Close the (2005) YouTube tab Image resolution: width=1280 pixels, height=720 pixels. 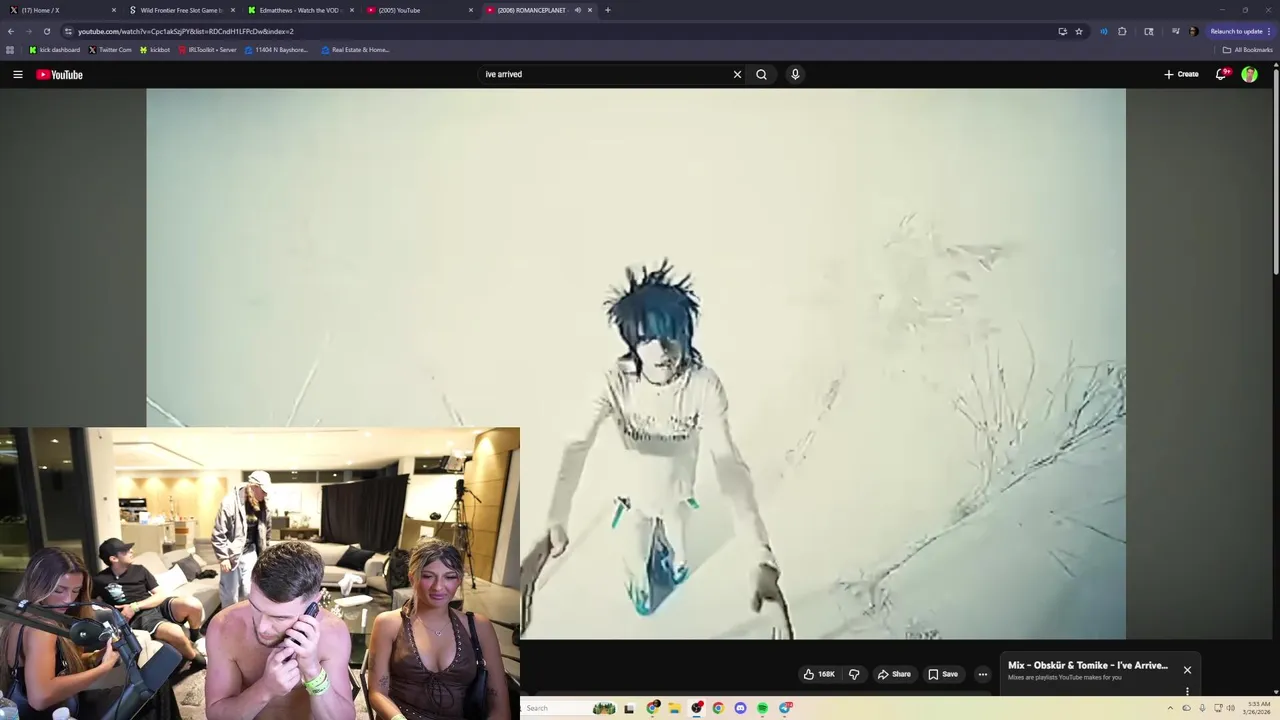click(x=471, y=10)
